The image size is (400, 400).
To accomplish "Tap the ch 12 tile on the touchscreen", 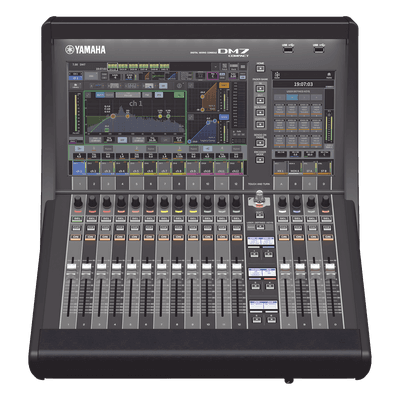I will (236, 168).
